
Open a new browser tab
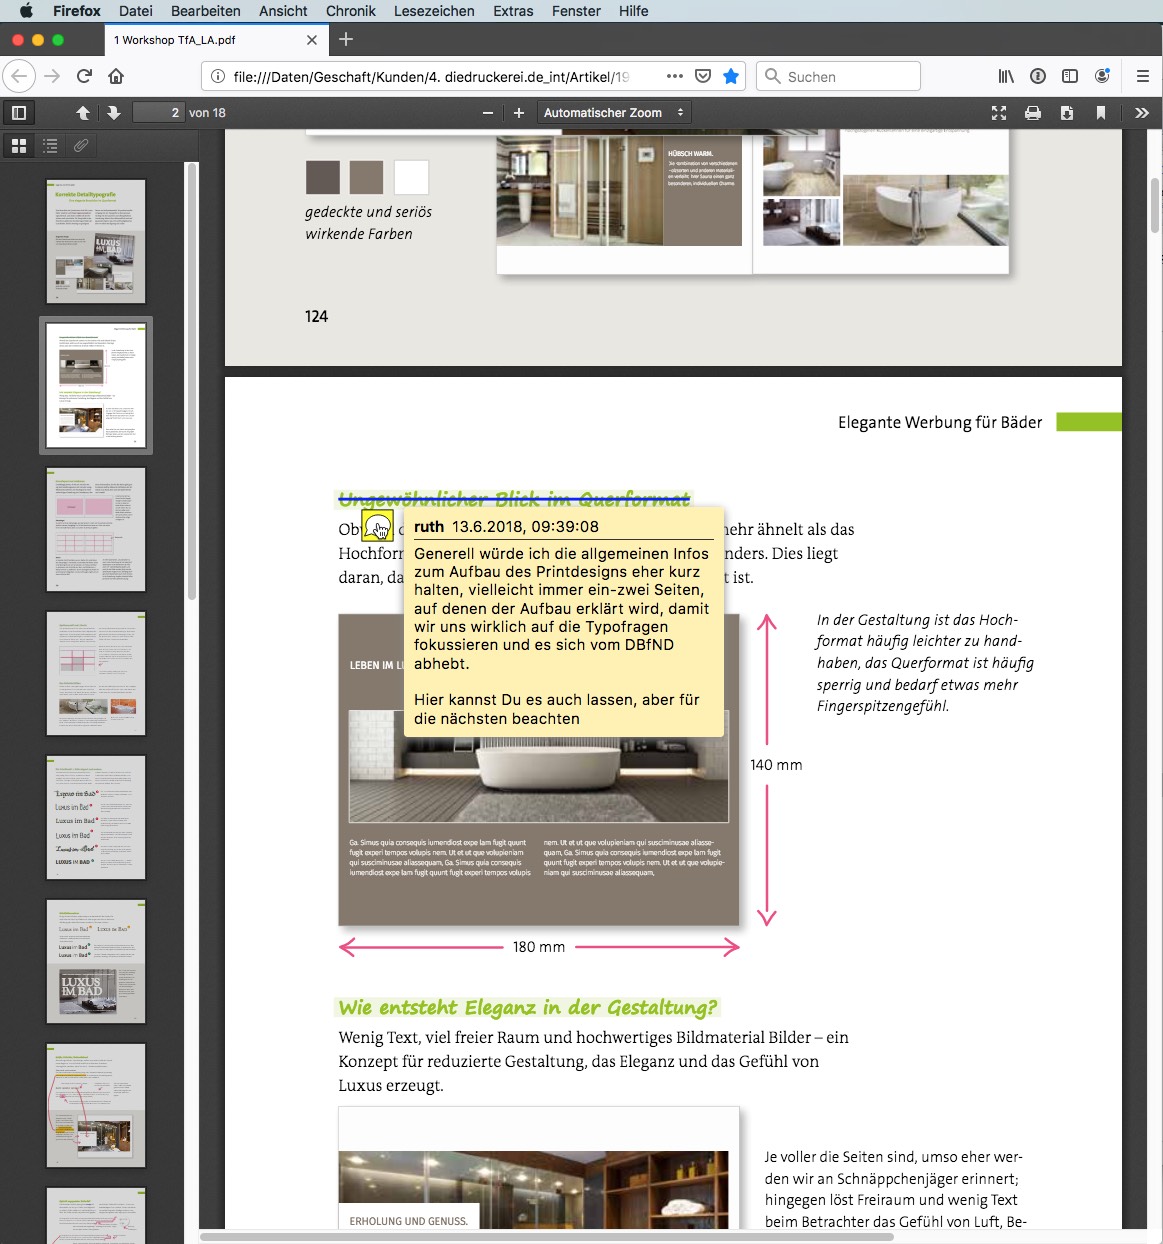[x=346, y=39]
